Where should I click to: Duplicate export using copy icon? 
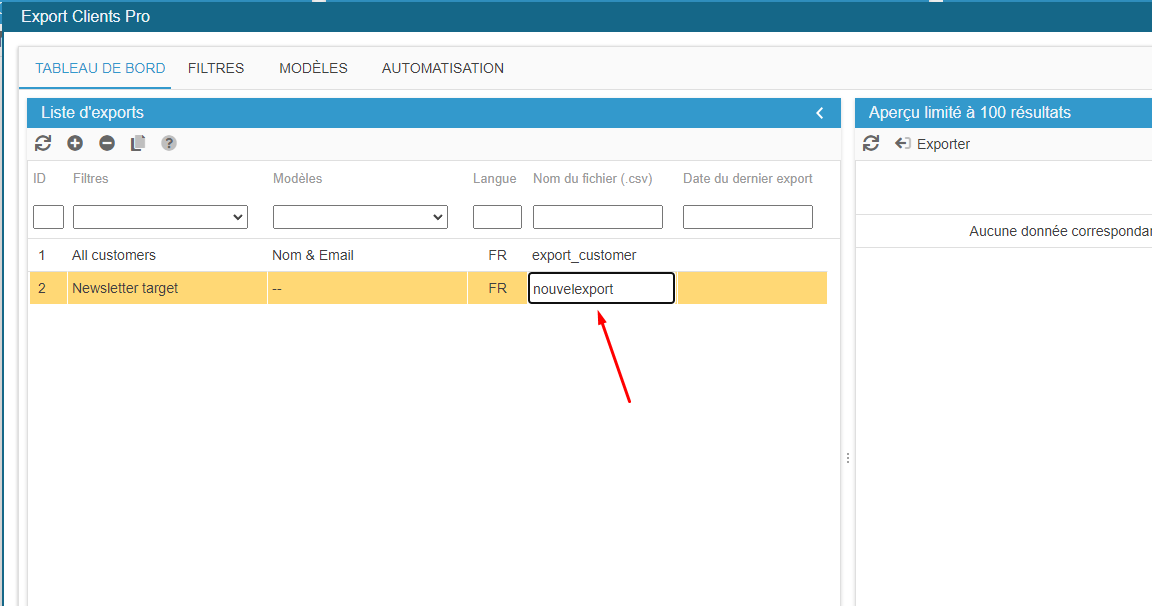pyautogui.click(x=138, y=143)
